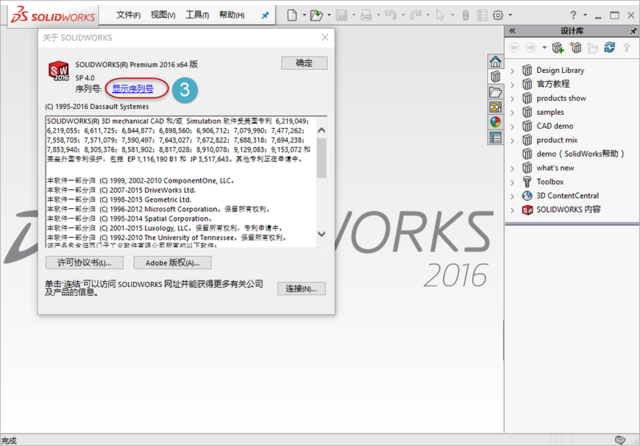Image resolution: width=640 pixels, height=446 pixels.
Task: Expand the 官方教程 folder
Action: 513,84
